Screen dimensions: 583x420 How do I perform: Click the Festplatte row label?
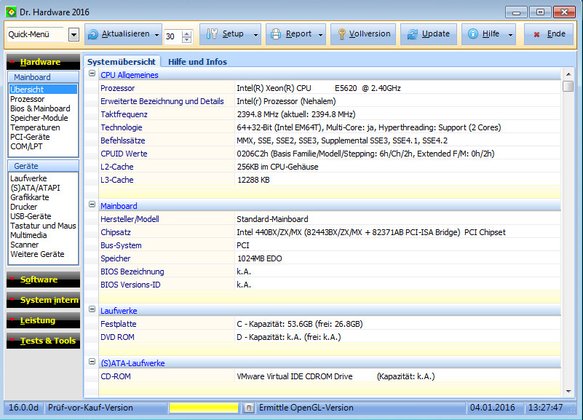point(118,324)
